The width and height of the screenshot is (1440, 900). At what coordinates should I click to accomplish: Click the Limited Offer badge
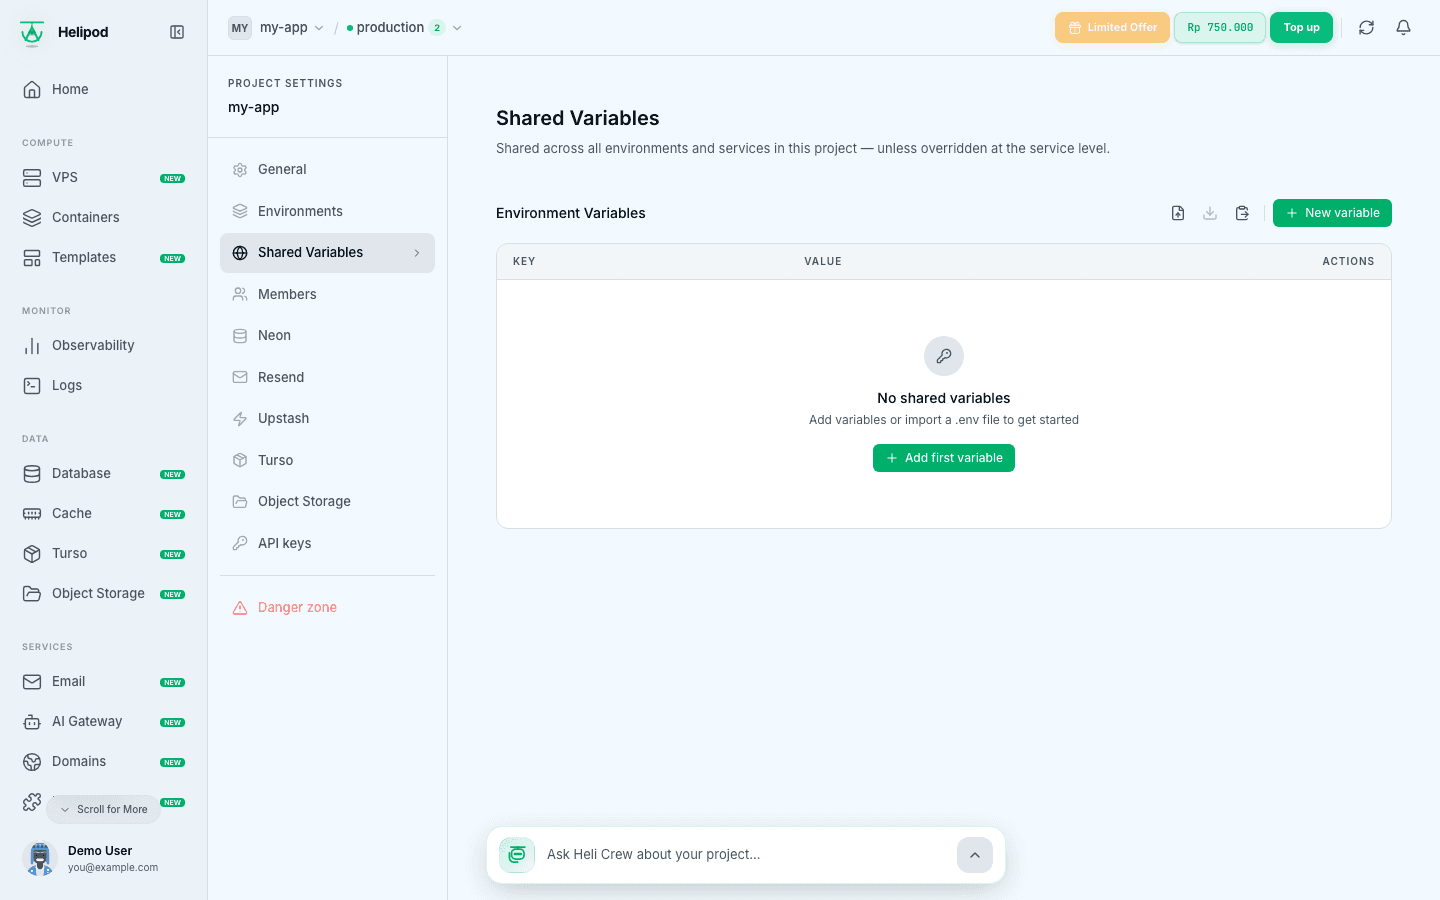1112,28
